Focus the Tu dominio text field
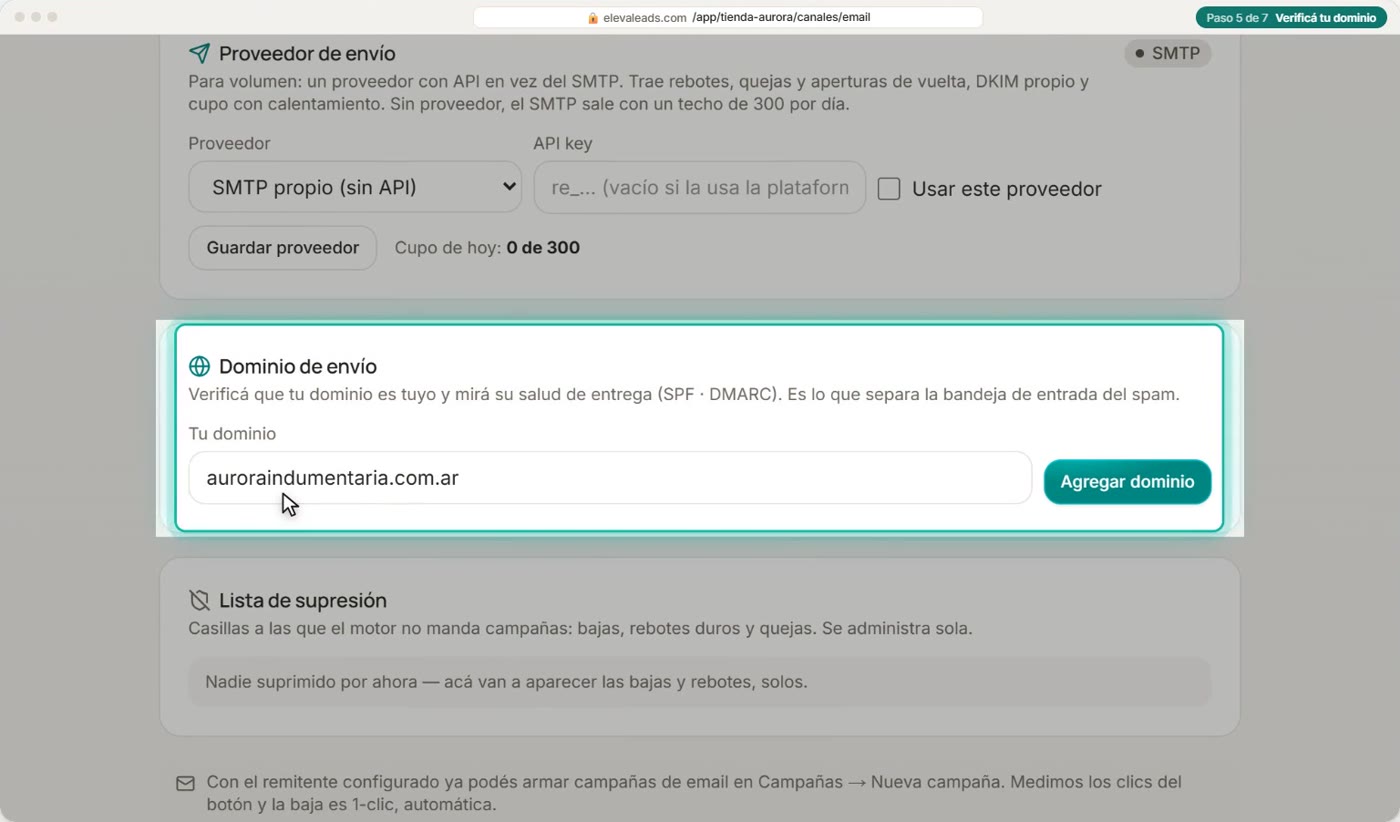1400x822 pixels. [x=610, y=478]
